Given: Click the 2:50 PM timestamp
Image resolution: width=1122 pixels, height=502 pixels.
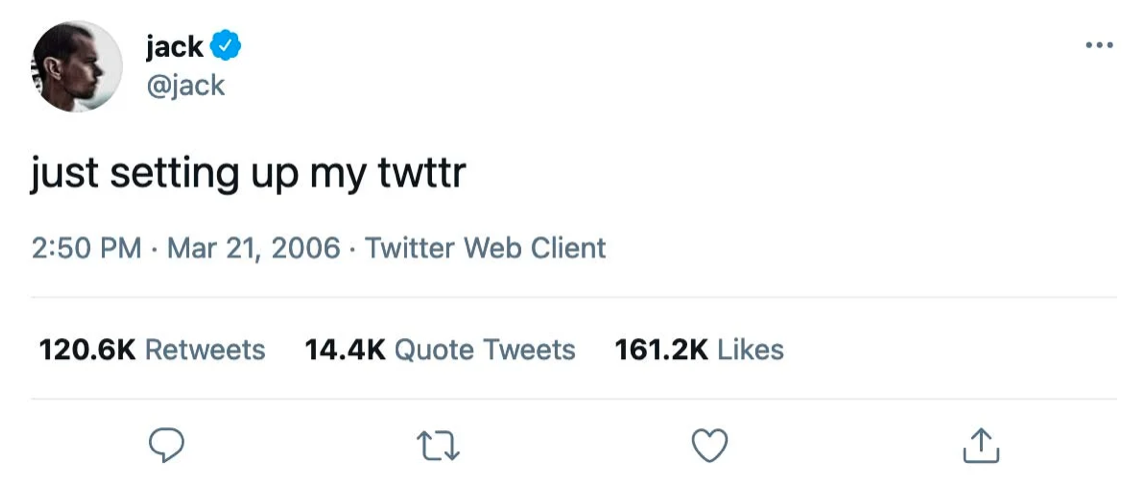Looking at the screenshot, I should [x=87, y=247].
